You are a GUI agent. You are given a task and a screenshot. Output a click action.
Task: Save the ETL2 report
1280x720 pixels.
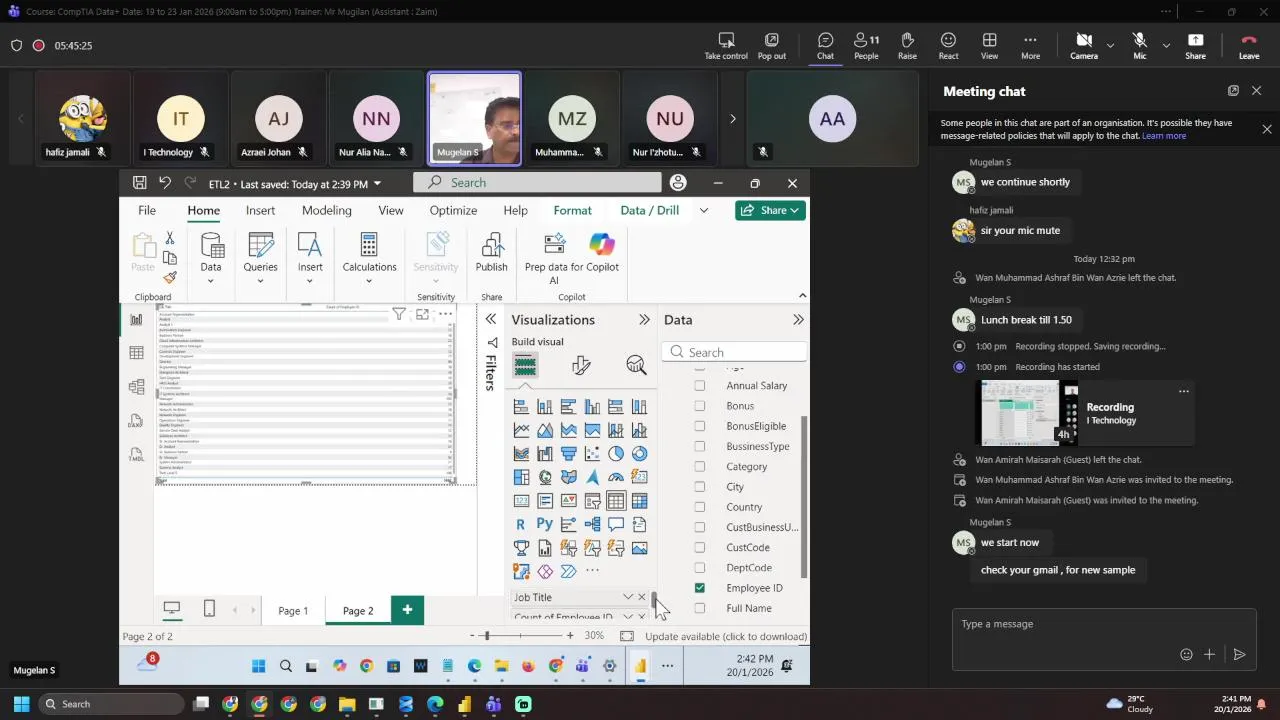point(140,183)
